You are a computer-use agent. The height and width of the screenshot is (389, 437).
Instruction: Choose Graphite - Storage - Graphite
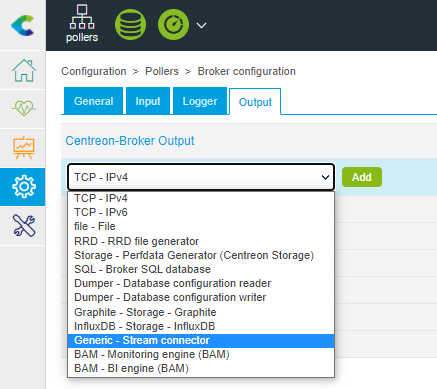coord(201,312)
